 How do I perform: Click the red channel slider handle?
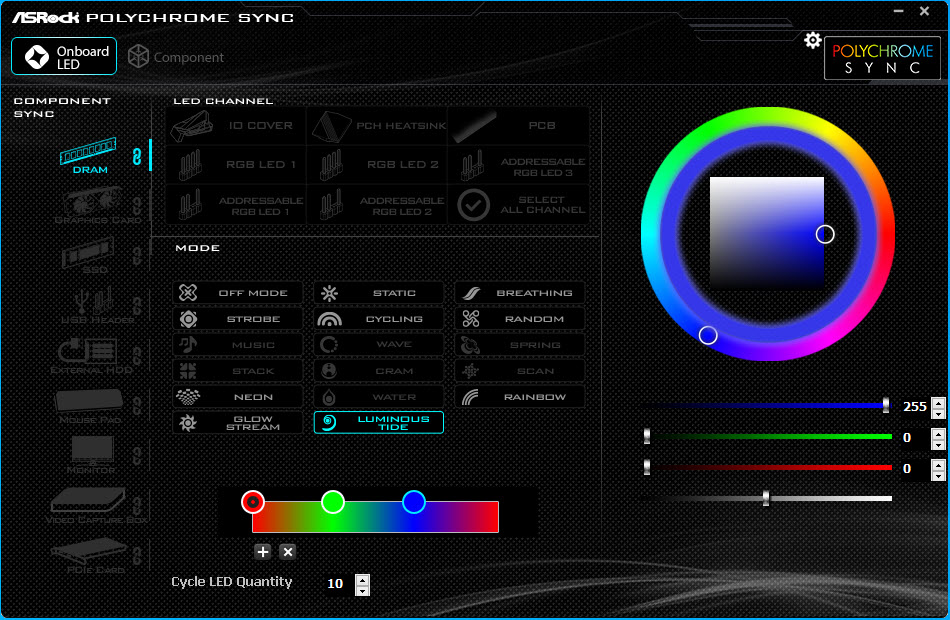tap(646, 467)
